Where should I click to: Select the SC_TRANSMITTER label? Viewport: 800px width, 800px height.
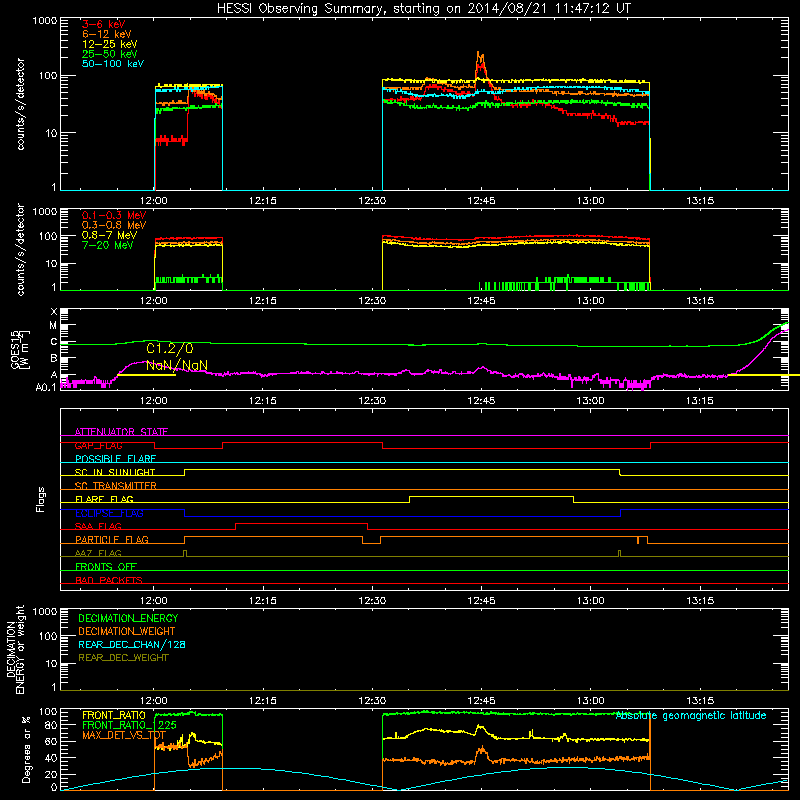point(116,486)
